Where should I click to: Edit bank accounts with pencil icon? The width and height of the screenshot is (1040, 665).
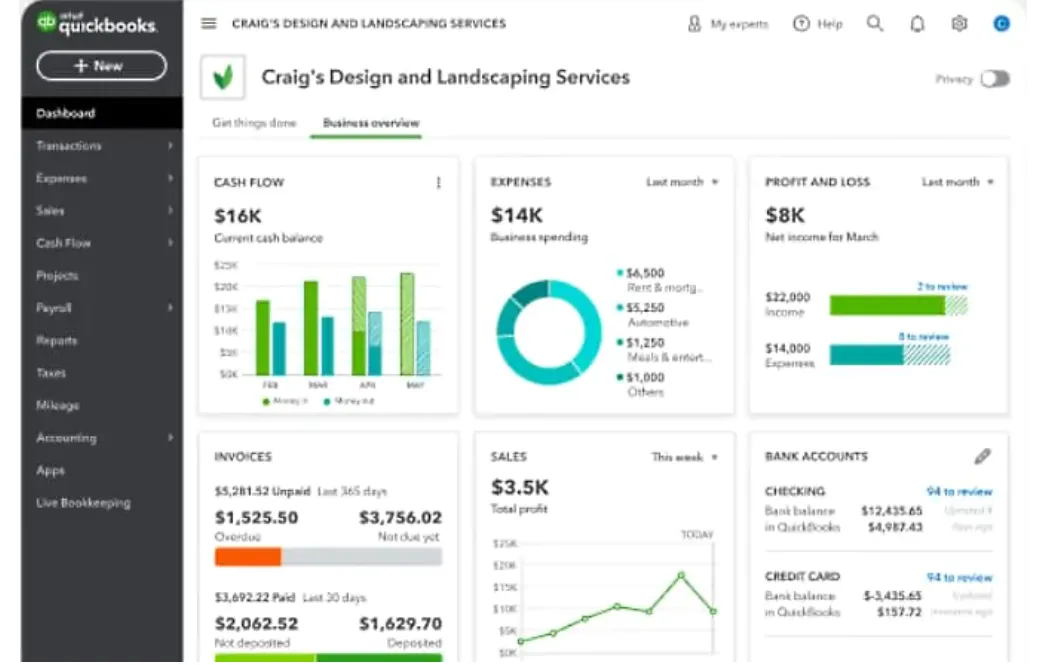tap(982, 456)
